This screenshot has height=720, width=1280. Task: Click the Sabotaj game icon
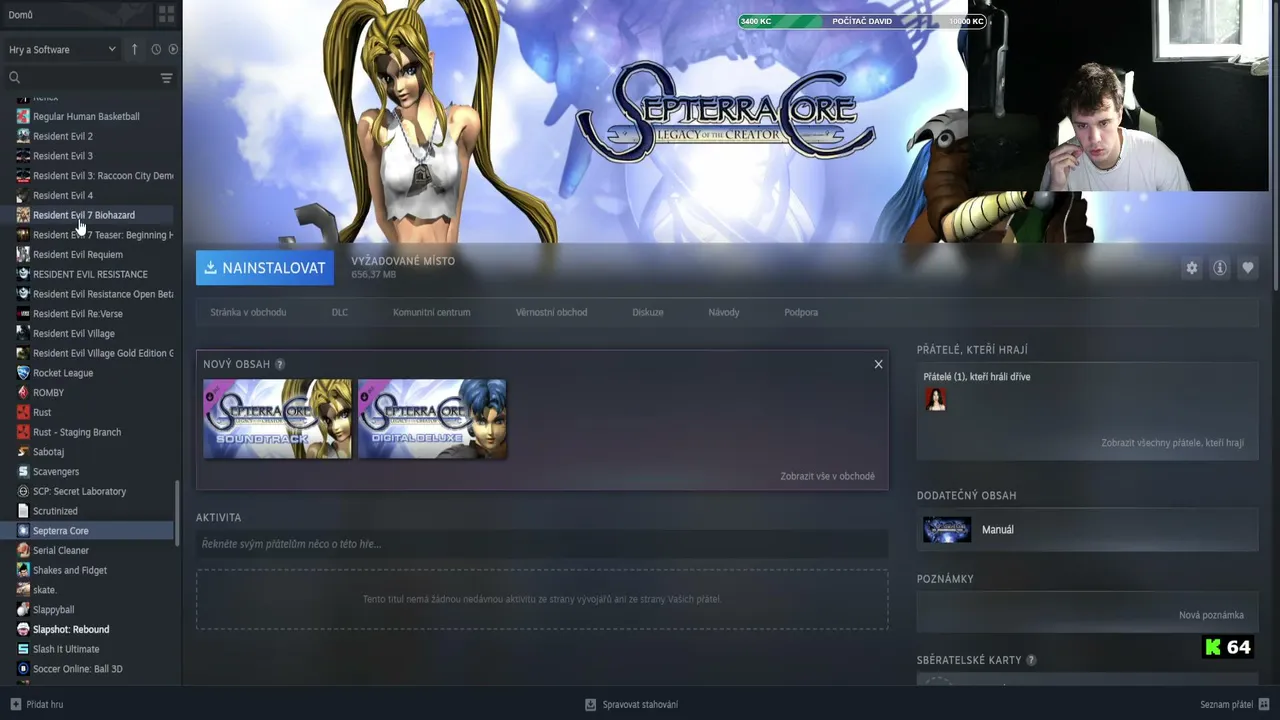click(23, 452)
